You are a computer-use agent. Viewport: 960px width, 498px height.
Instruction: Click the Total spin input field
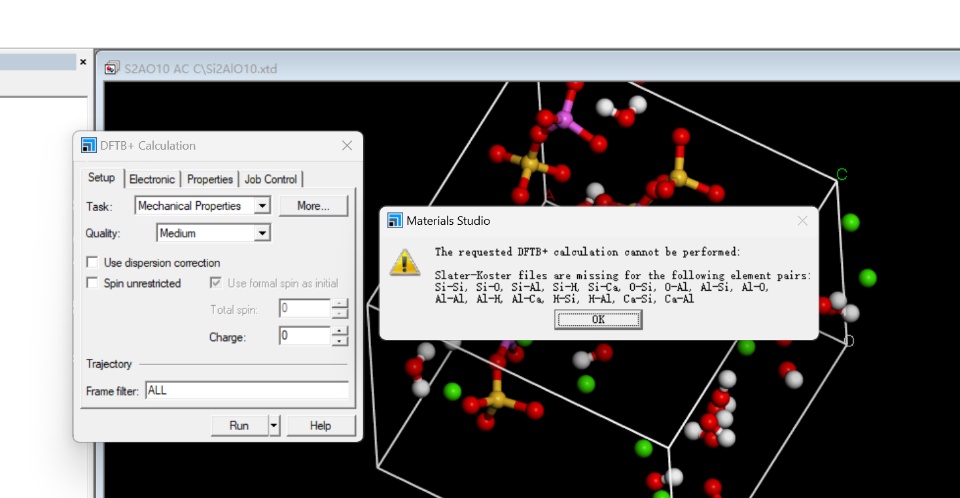(x=305, y=308)
